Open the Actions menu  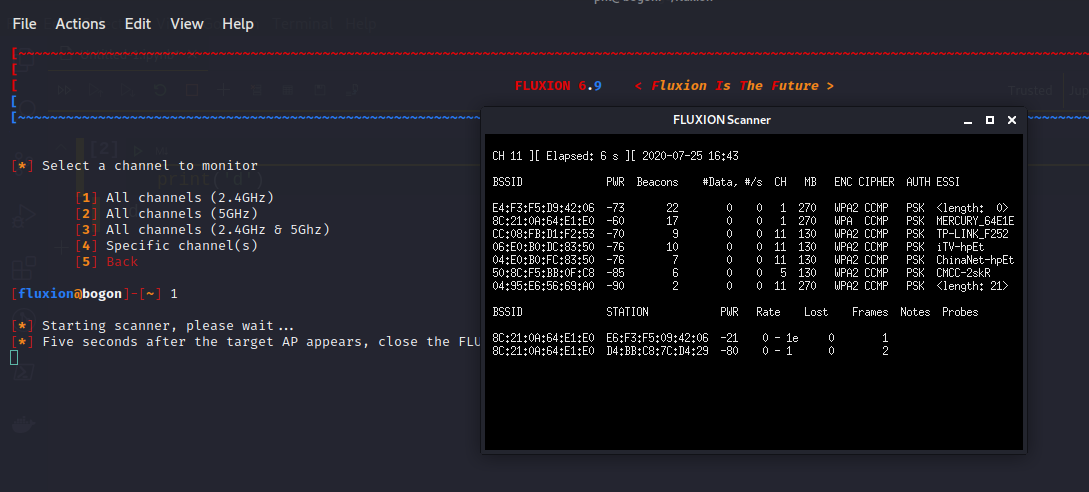point(80,24)
